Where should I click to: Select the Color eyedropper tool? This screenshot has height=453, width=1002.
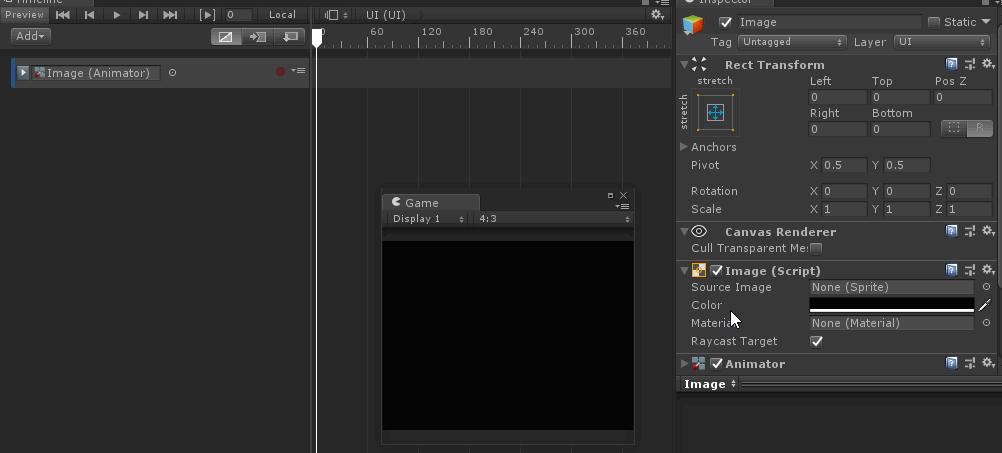coord(985,305)
